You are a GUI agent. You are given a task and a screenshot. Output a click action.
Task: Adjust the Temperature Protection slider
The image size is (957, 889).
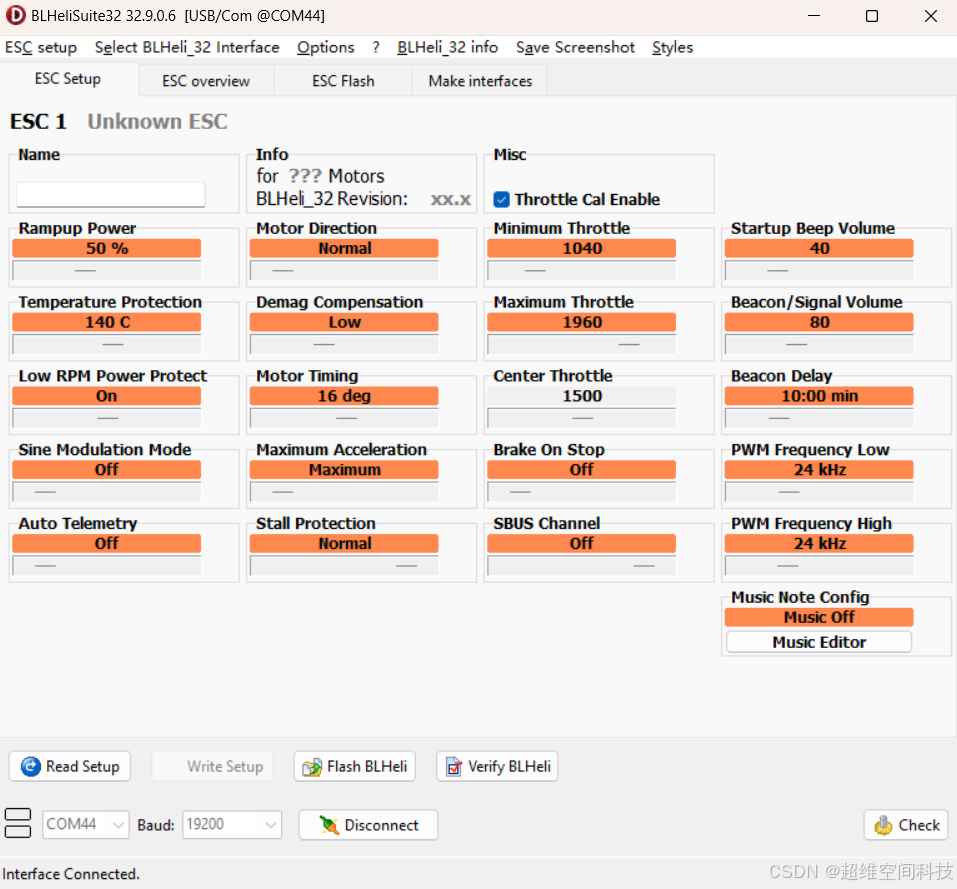coord(106,344)
